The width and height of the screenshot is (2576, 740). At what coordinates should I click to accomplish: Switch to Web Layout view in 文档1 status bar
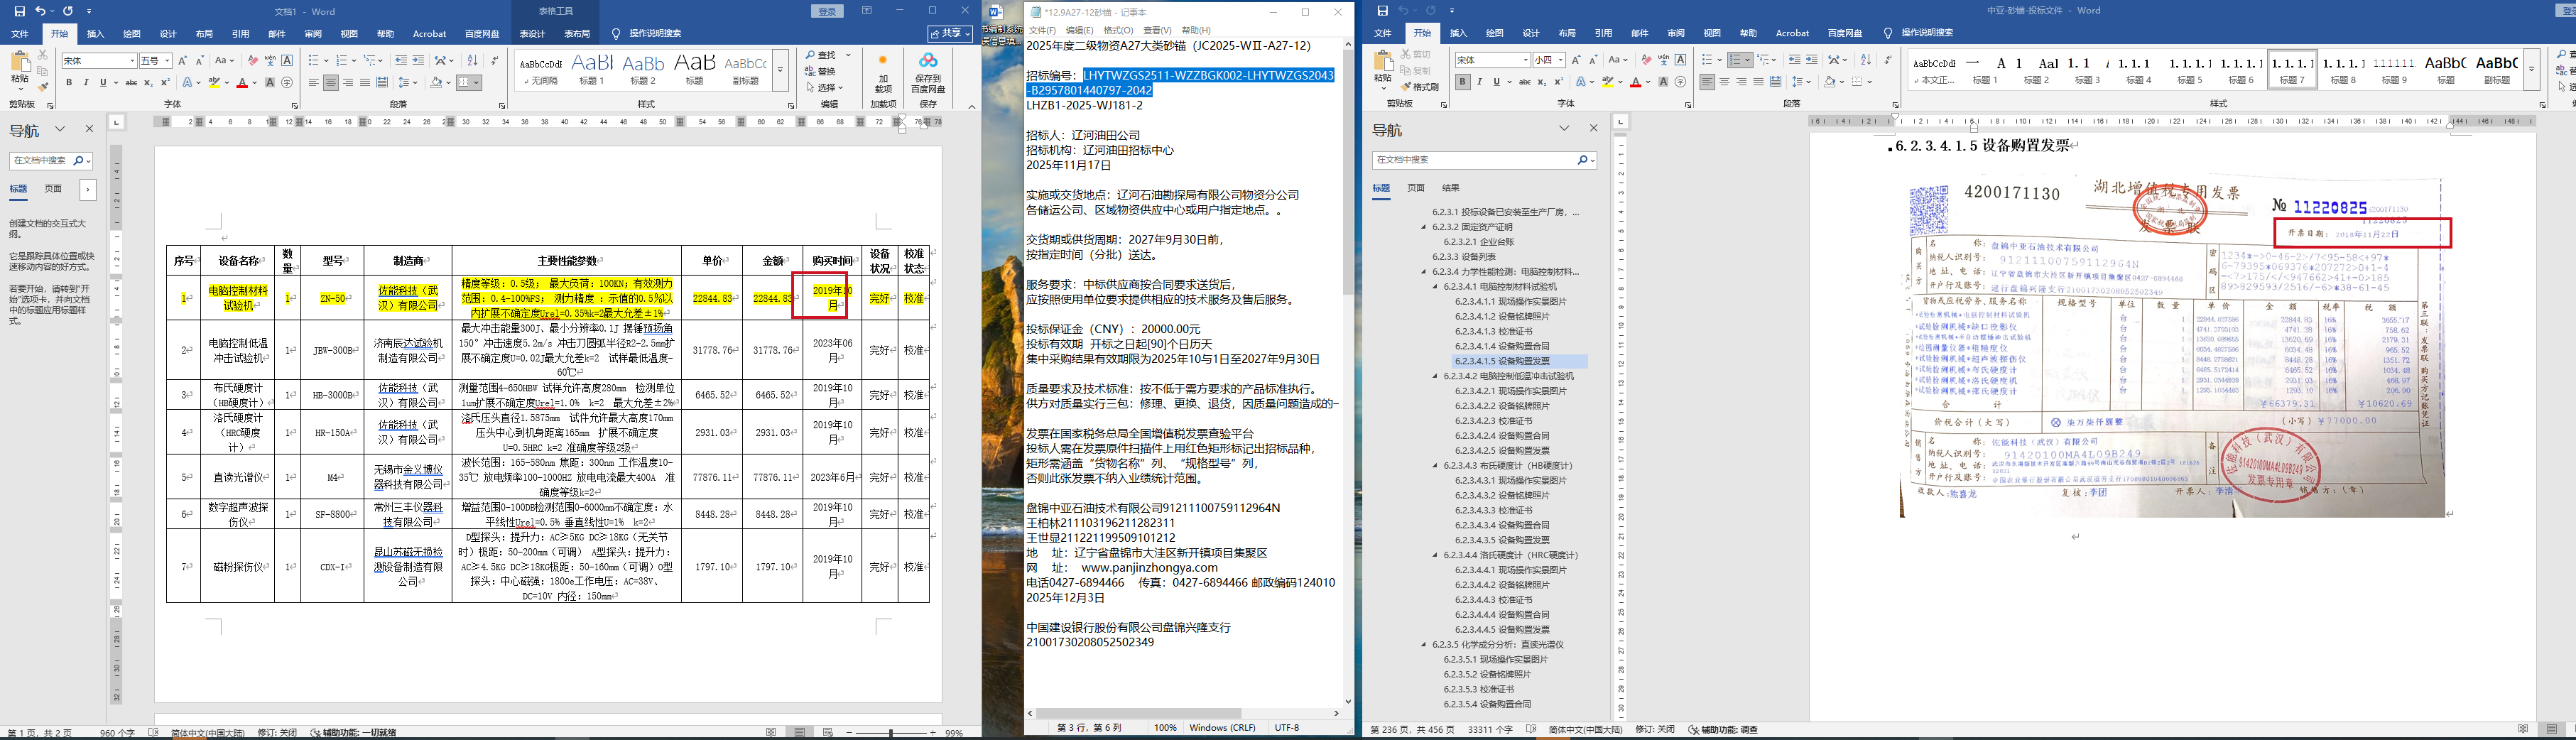[x=829, y=733]
